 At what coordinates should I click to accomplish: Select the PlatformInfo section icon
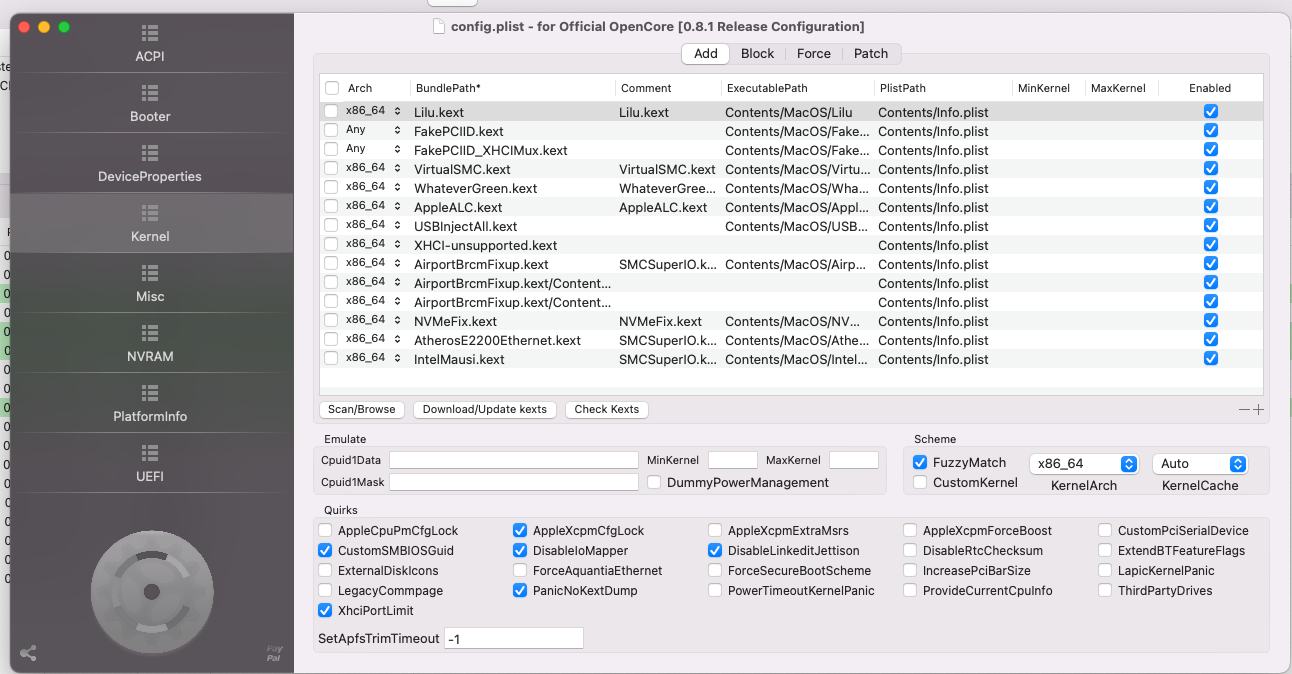point(150,393)
